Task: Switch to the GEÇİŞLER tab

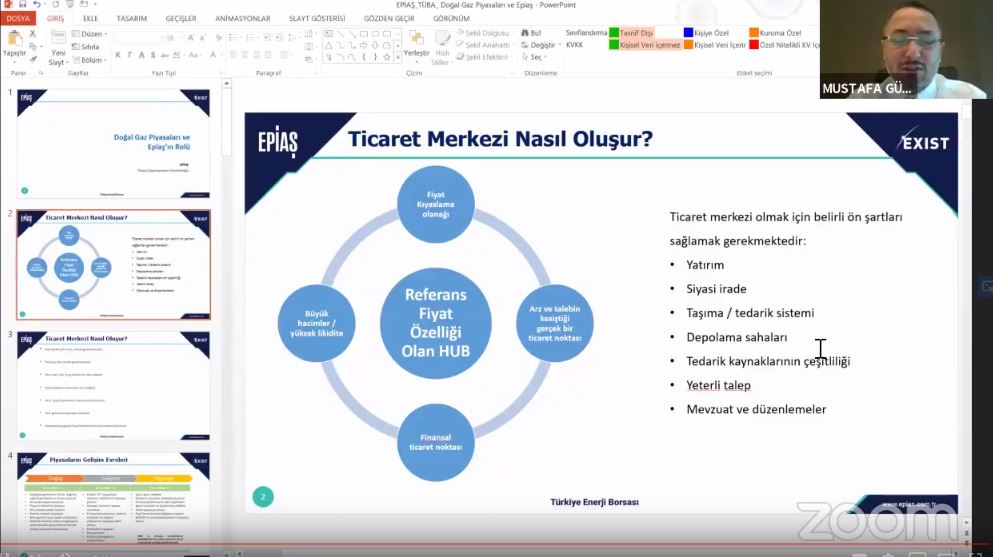Action: point(181,18)
